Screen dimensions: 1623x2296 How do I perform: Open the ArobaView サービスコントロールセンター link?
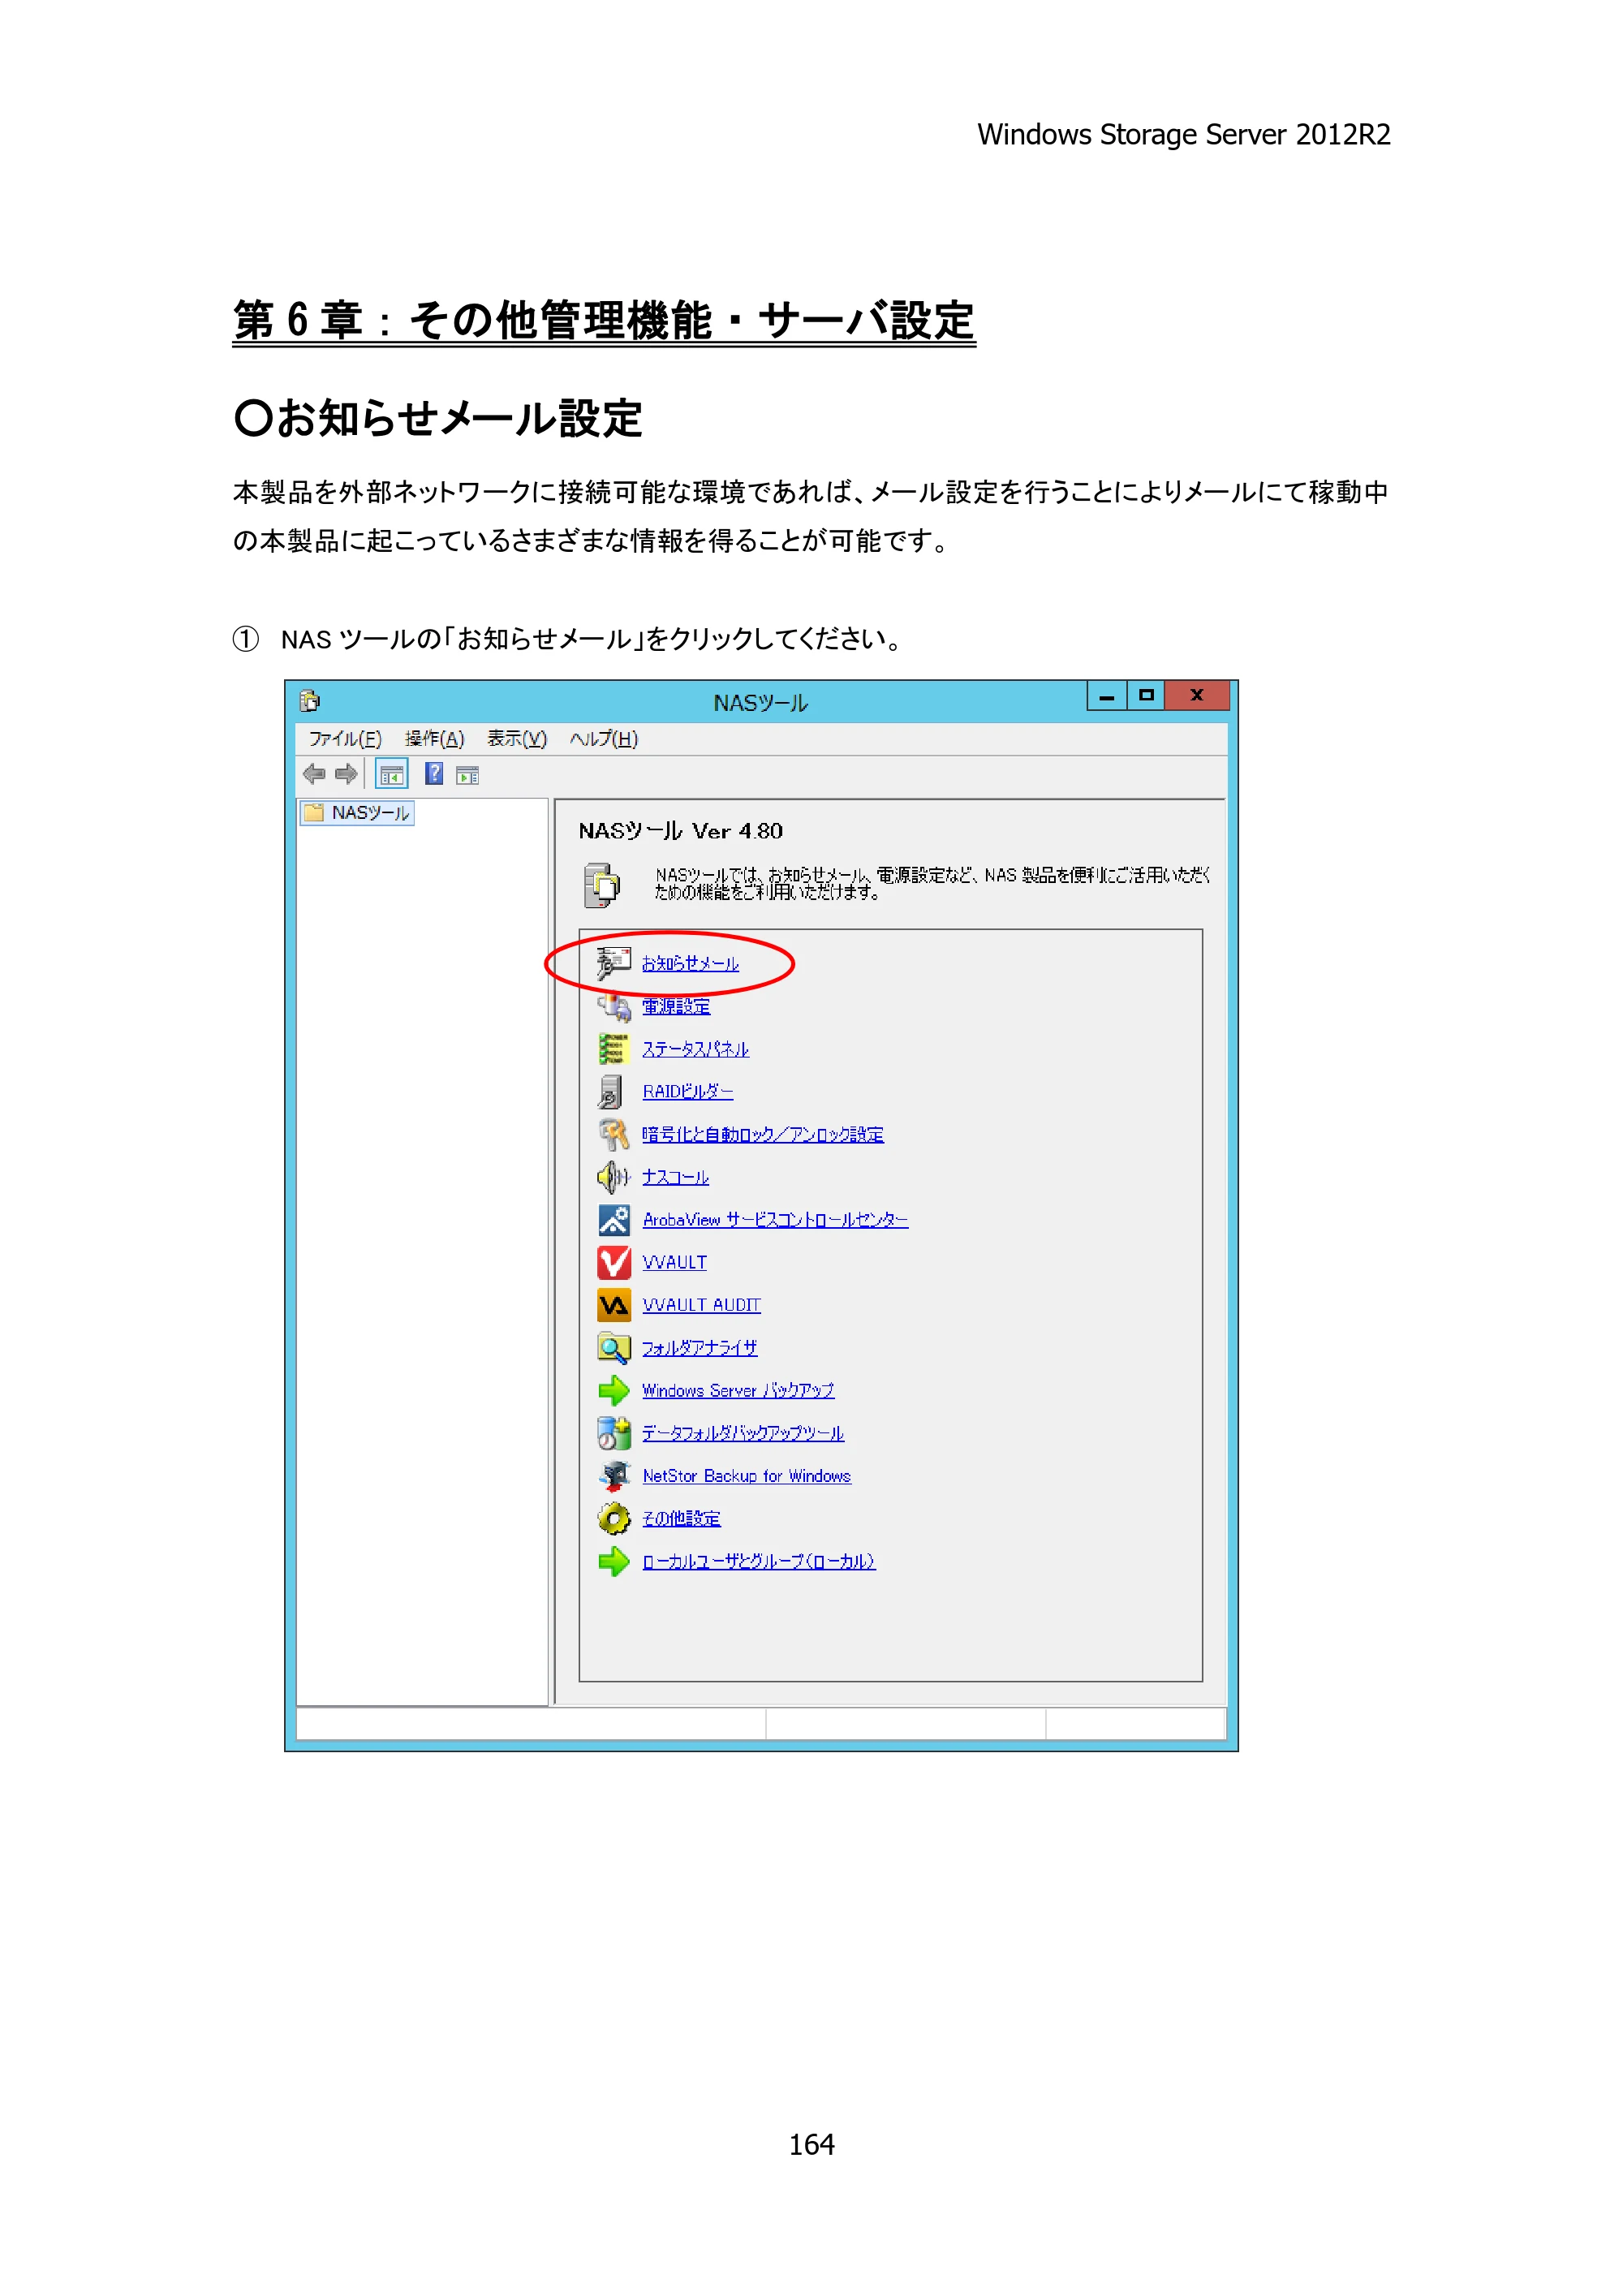(774, 1219)
